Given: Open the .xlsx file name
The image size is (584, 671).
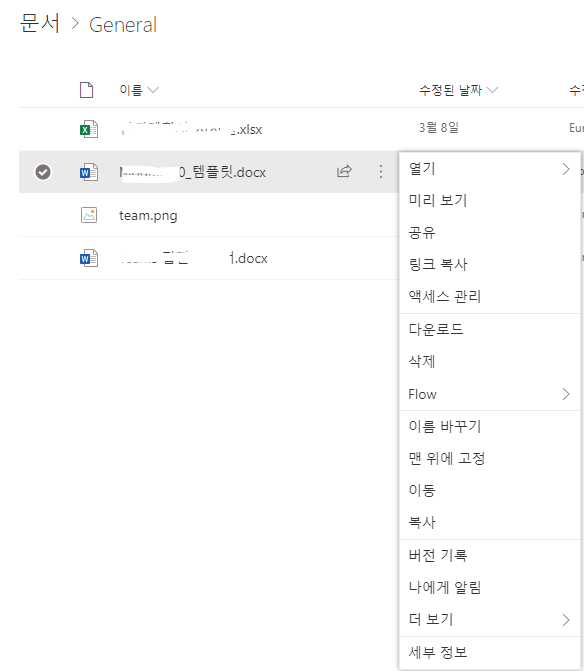Looking at the screenshot, I should tap(191, 129).
